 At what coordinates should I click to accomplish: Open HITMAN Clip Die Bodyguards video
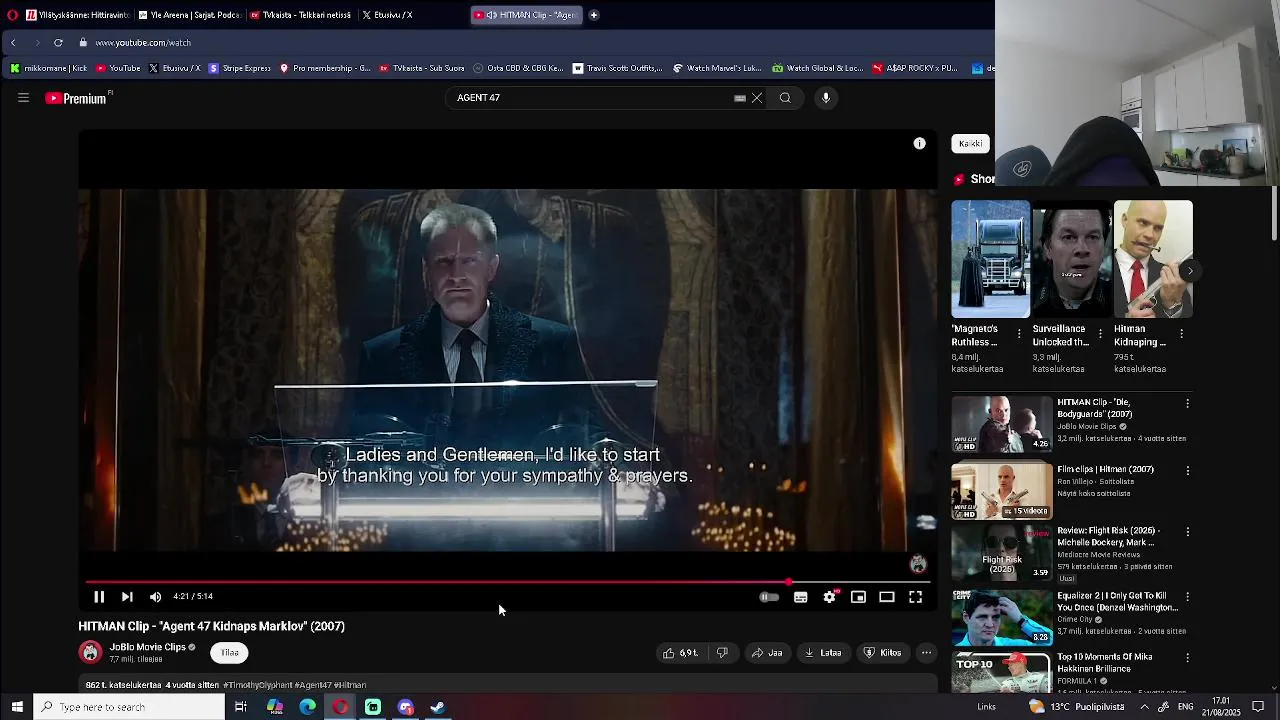tap(1001, 425)
